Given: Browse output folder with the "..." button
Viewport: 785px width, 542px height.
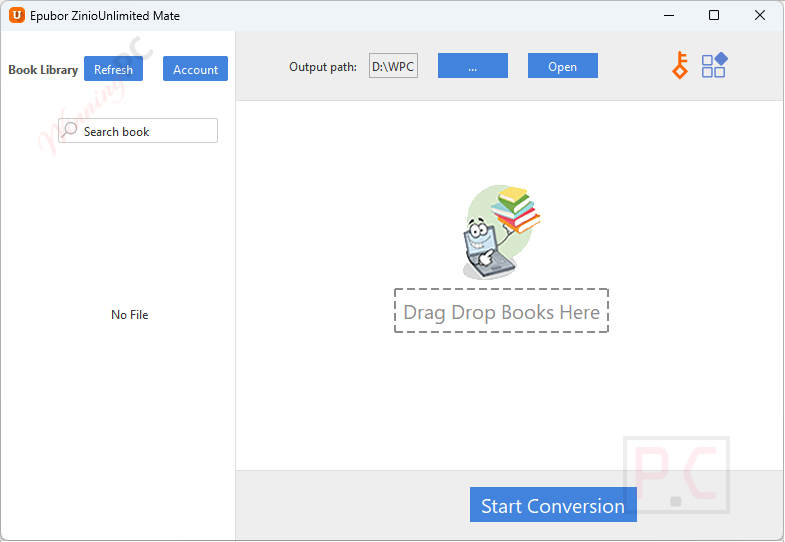Looking at the screenshot, I should [473, 66].
